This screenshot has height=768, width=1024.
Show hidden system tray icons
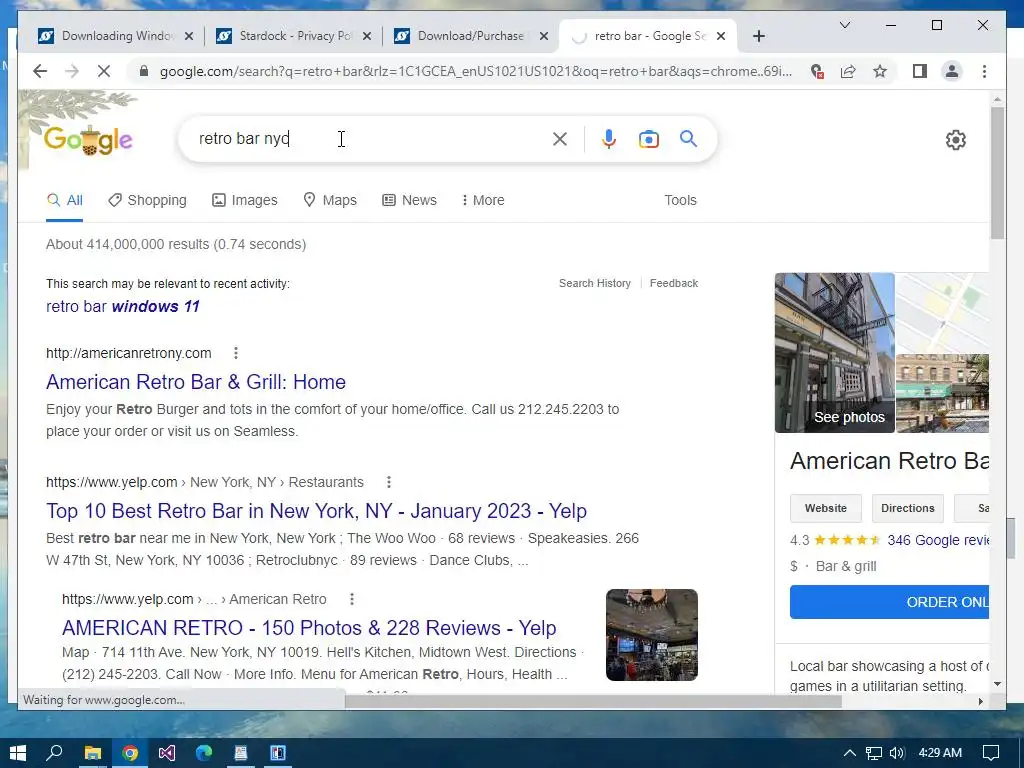pyautogui.click(x=850, y=753)
